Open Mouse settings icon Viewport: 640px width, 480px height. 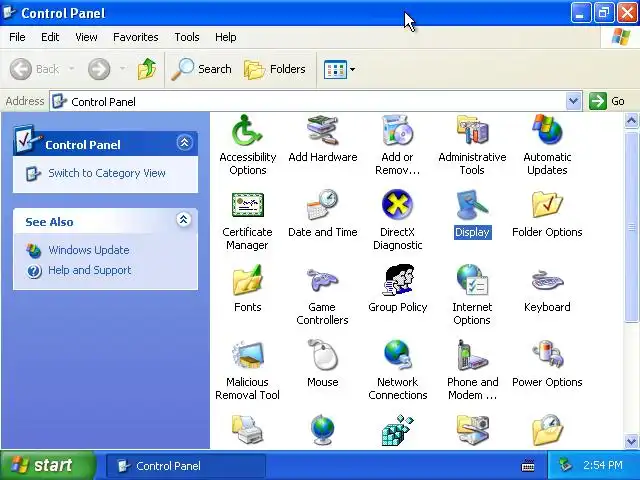click(x=322, y=355)
